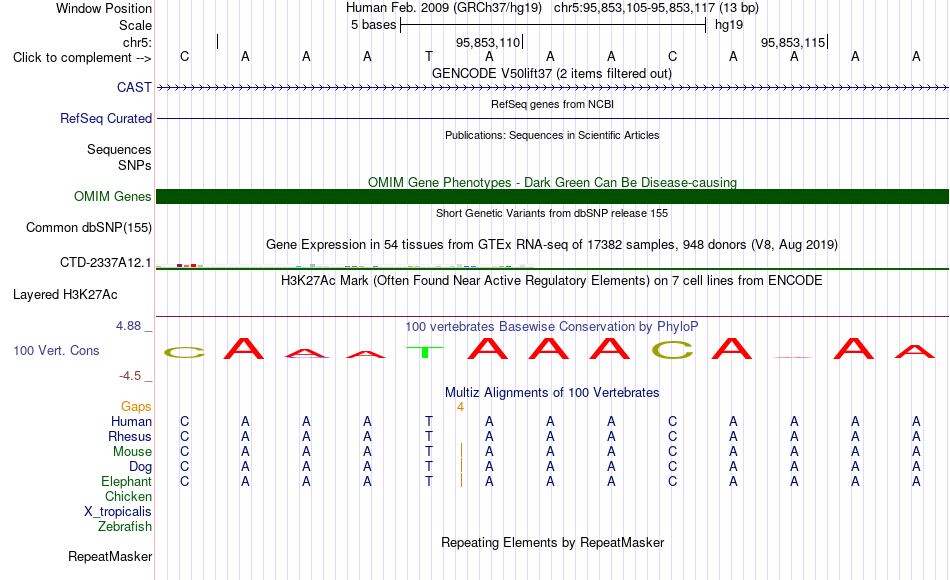Screen dimensions: 950x580
Task: Click the orange insertion bar in the Mouse row
Action: pos(462,450)
